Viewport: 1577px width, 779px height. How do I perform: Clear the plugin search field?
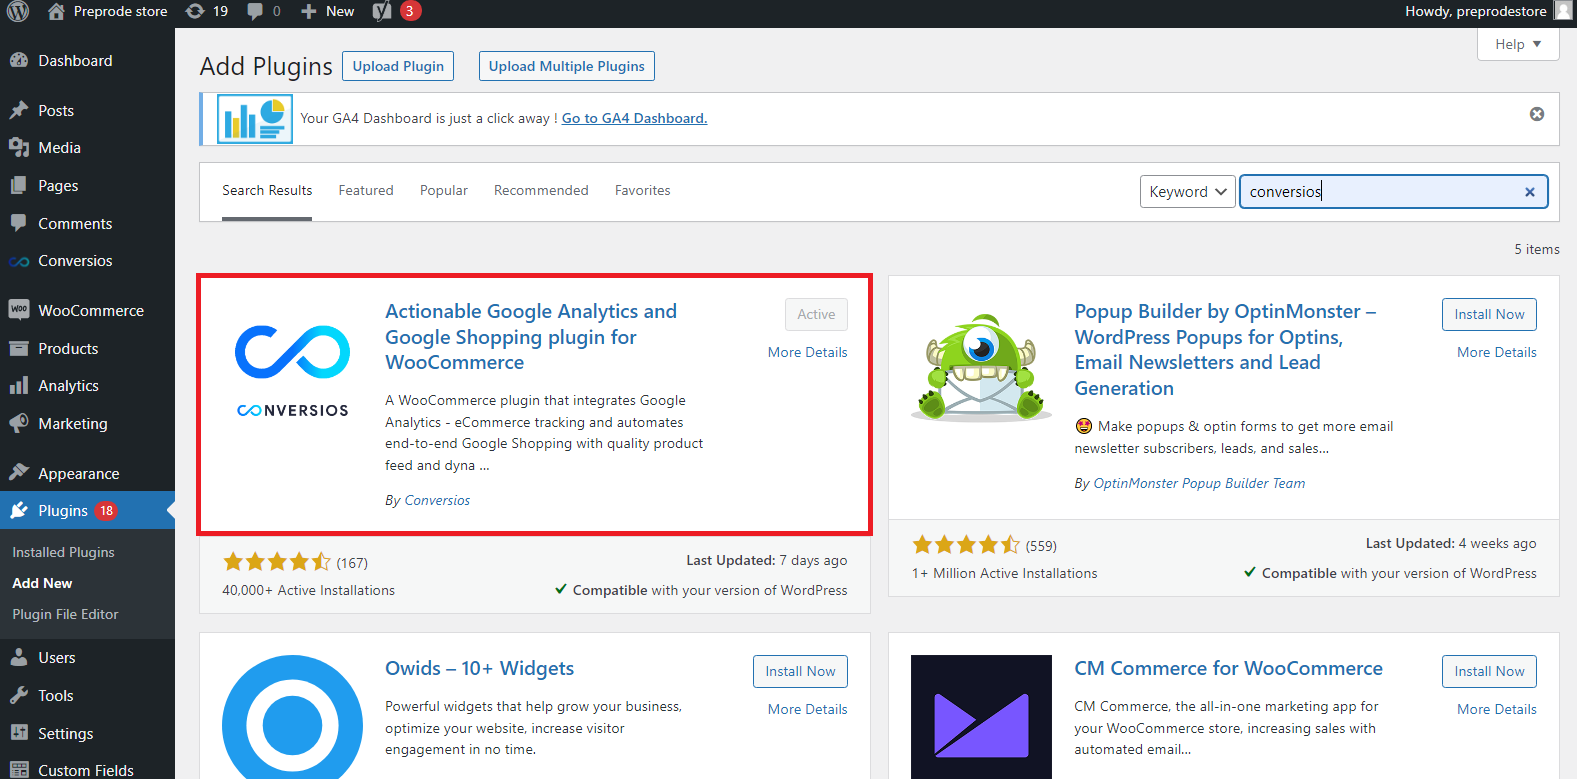[1529, 192]
